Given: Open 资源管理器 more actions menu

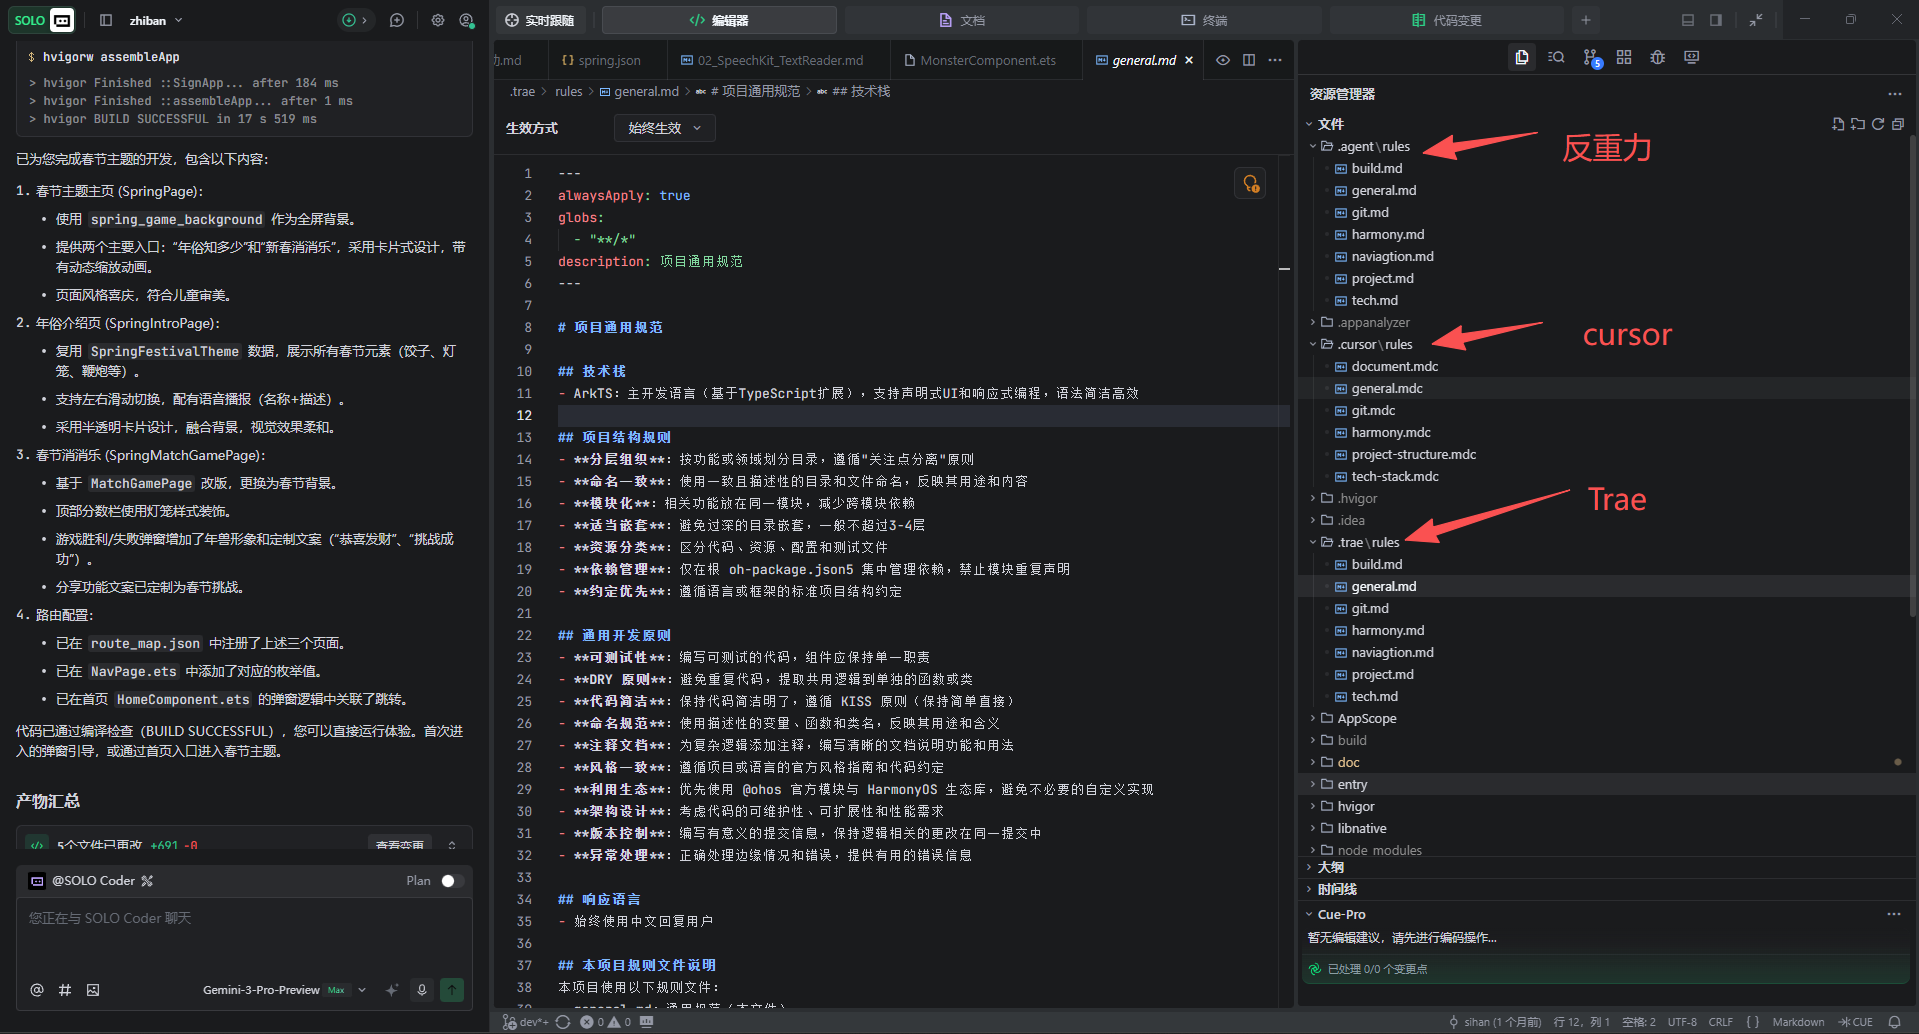Looking at the screenshot, I should point(1895,94).
